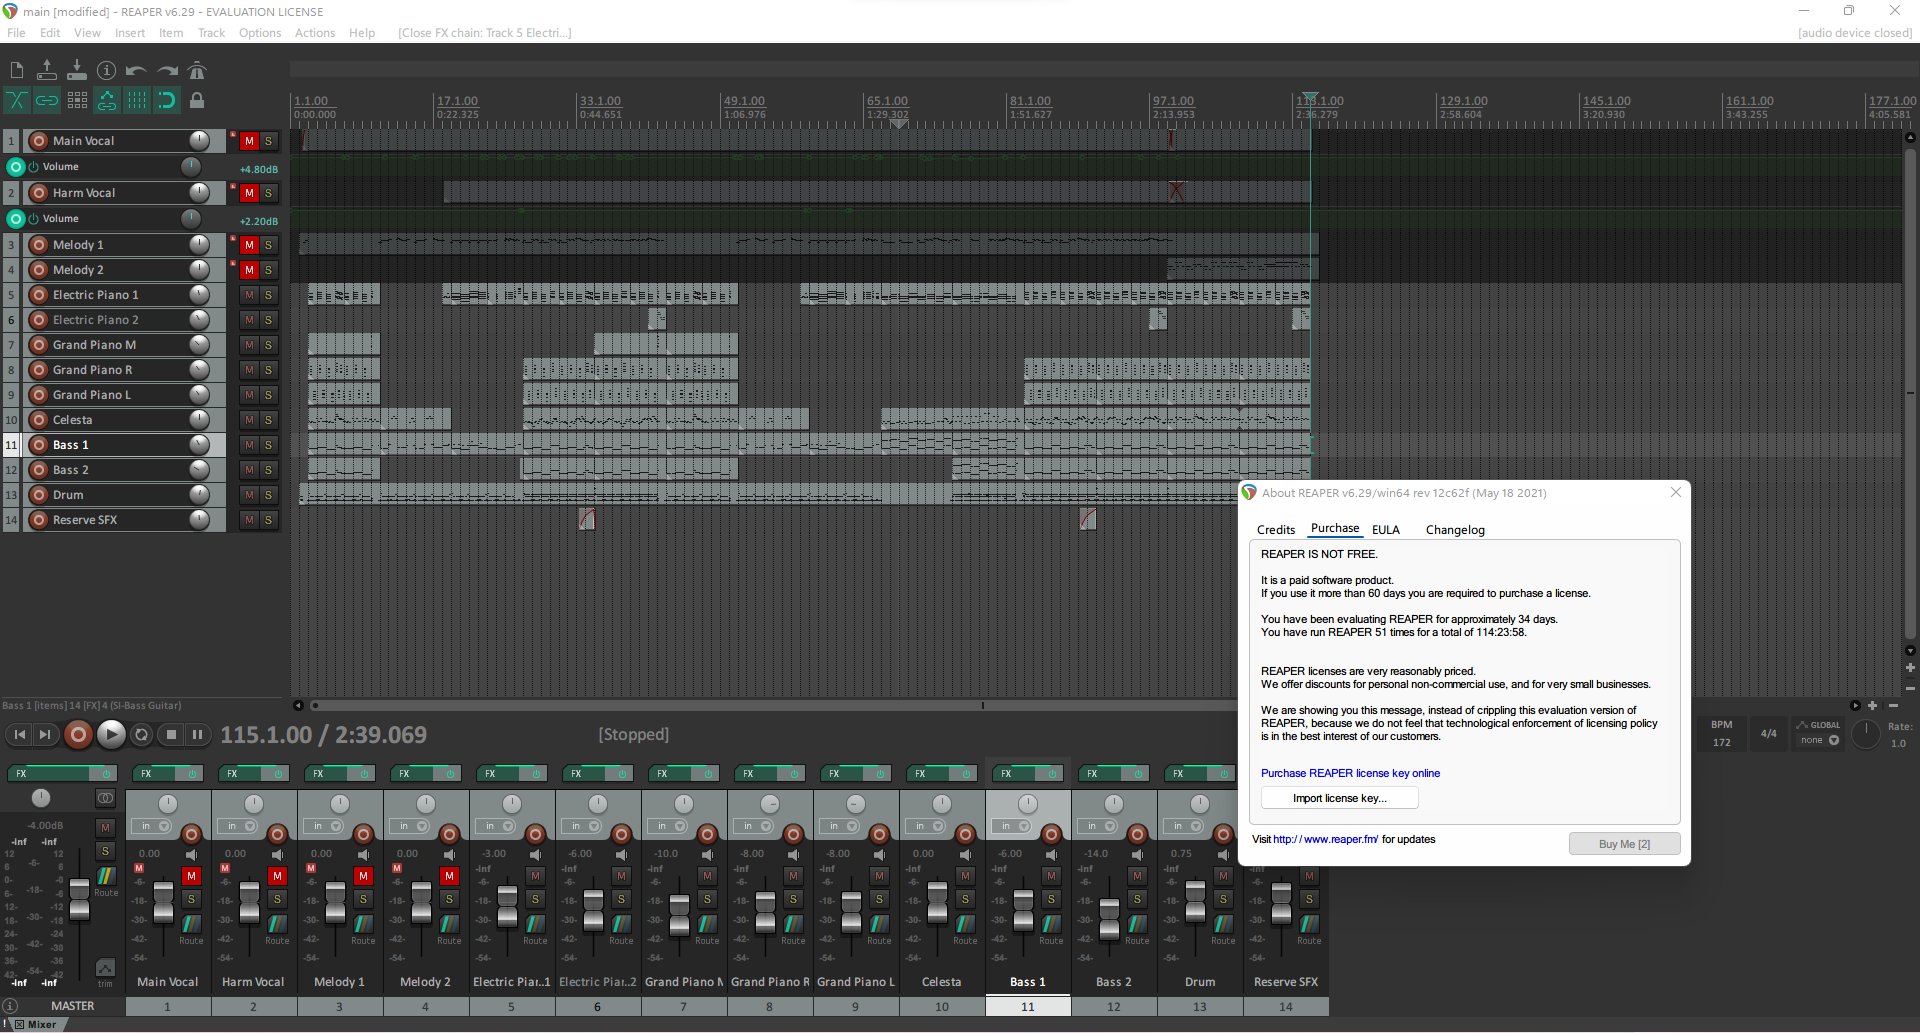Image resolution: width=1920 pixels, height=1033 pixels.
Task: Toggle the snap magnet icon
Action: tap(167, 100)
